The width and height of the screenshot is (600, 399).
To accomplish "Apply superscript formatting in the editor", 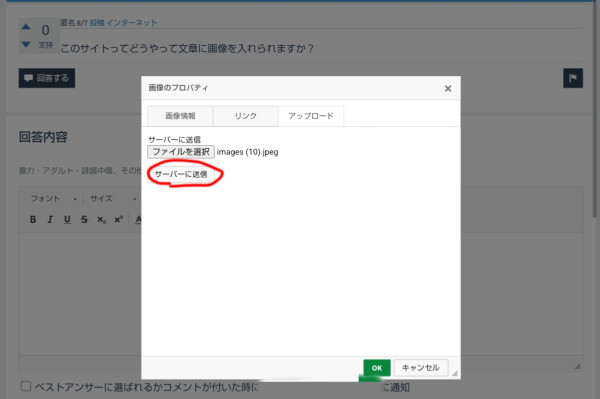I will pos(118,219).
